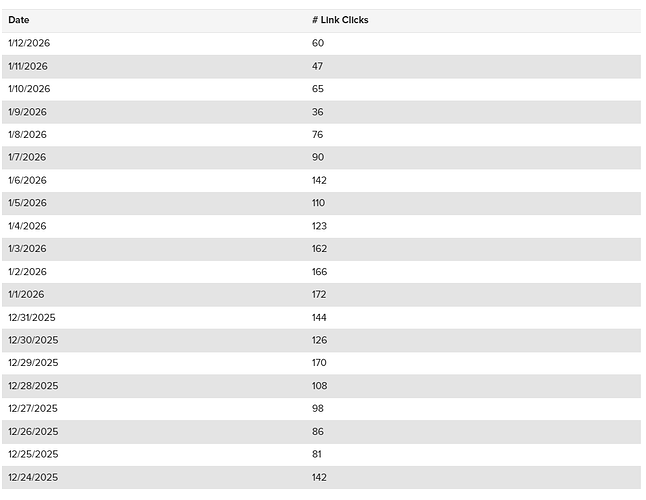Click the 12/24/2025 date cell
This screenshot has width=646, height=500.
[33, 477]
